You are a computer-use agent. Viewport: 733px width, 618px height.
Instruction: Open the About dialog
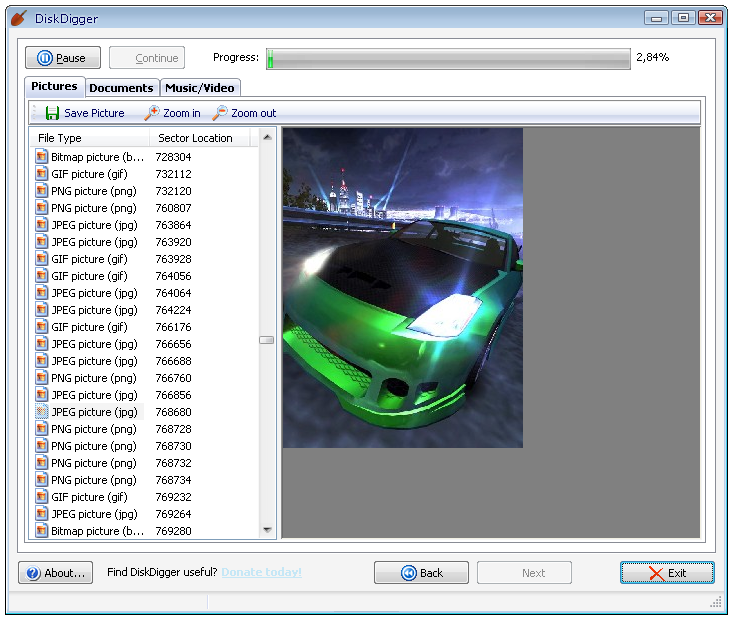[x=56, y=573]
